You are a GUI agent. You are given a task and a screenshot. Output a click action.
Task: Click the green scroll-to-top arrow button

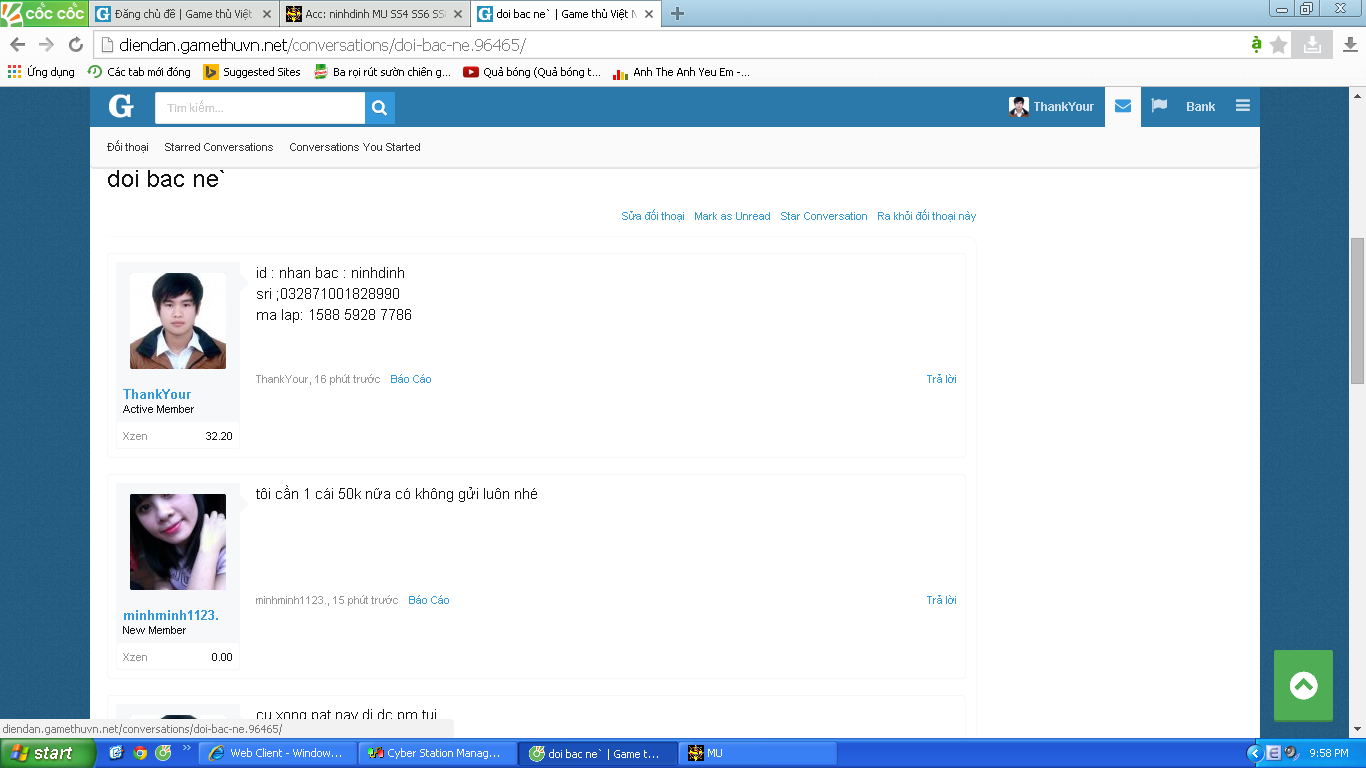pyautogui.click(x=1303, y=685)
